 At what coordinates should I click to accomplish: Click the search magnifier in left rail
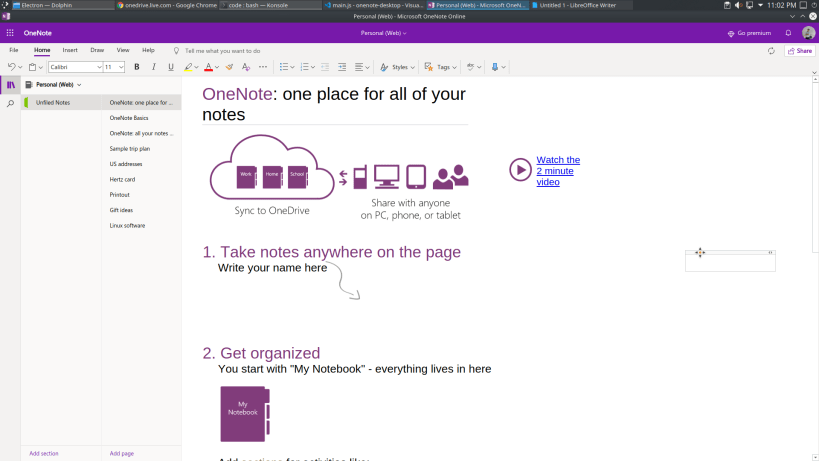coord(10,103)
